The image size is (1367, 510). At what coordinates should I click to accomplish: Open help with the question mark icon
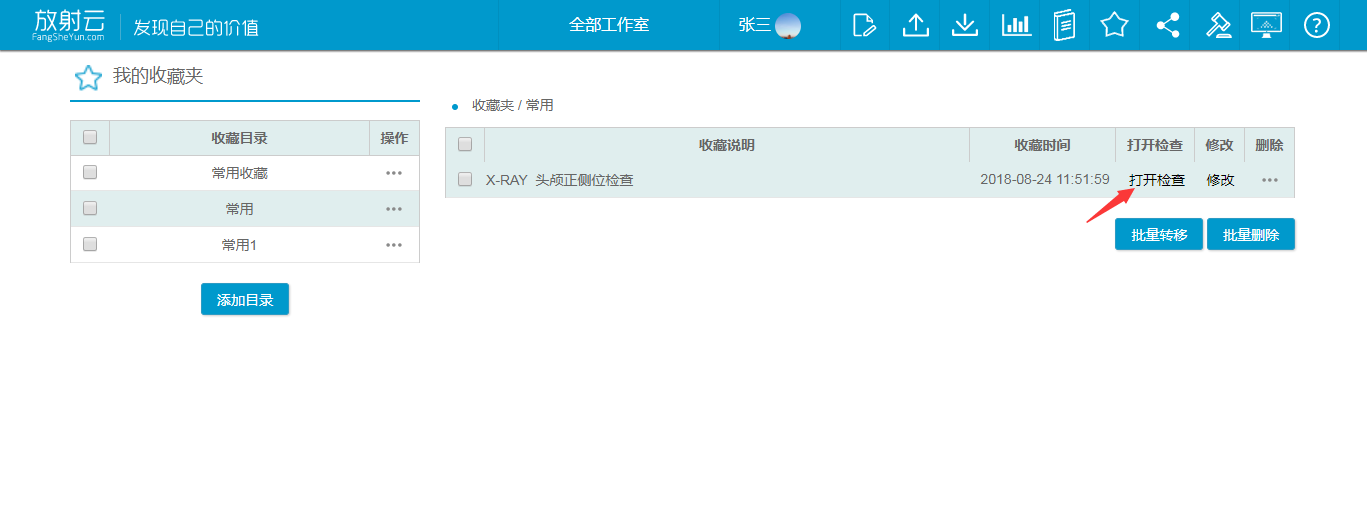pos(1316,25)
